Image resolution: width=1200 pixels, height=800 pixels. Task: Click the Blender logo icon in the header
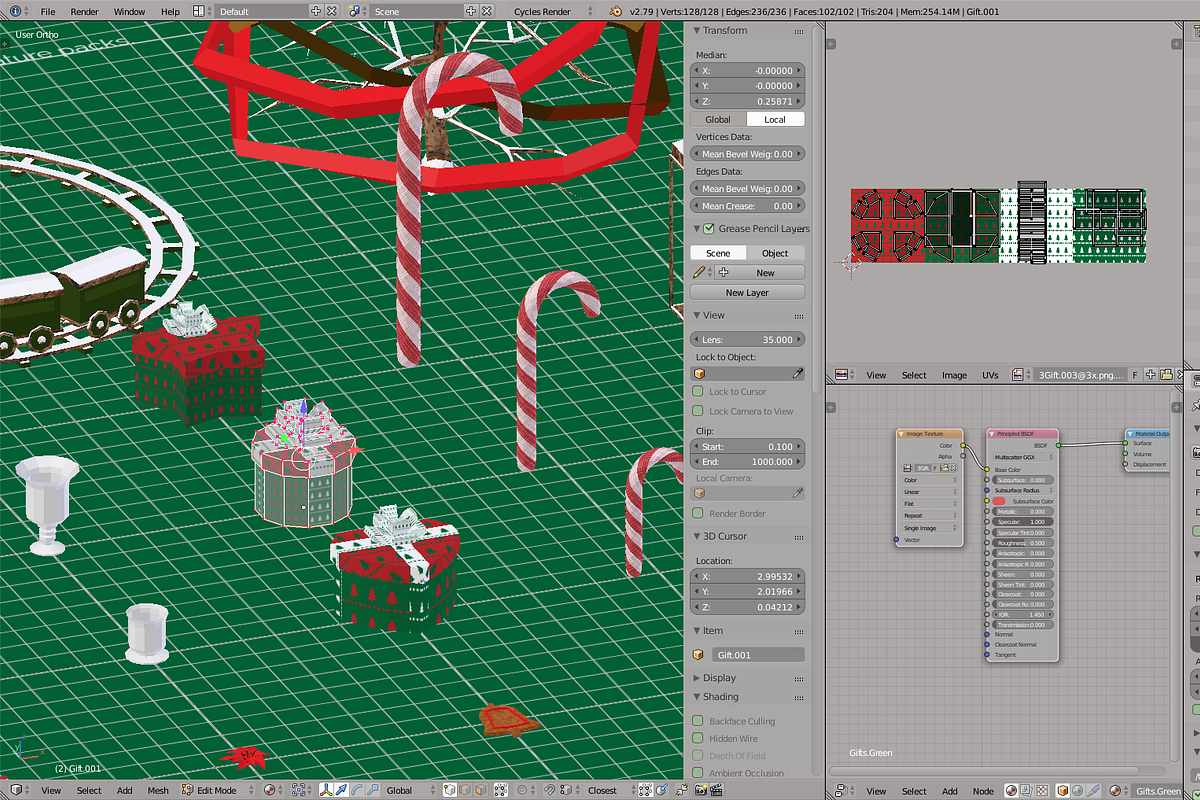click(616, 11)
